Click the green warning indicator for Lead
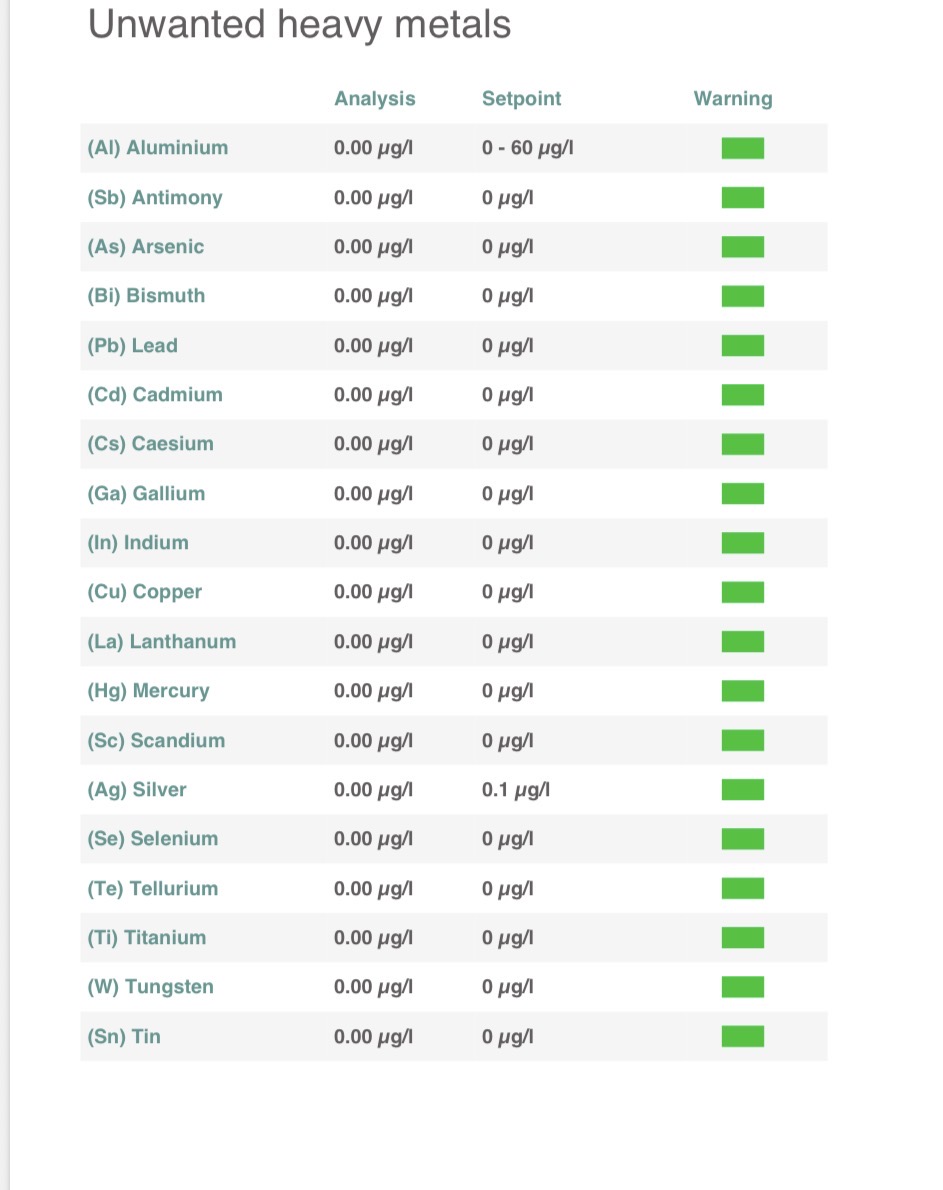Viewport: 943px width, 1190px height. coord(743,346)
